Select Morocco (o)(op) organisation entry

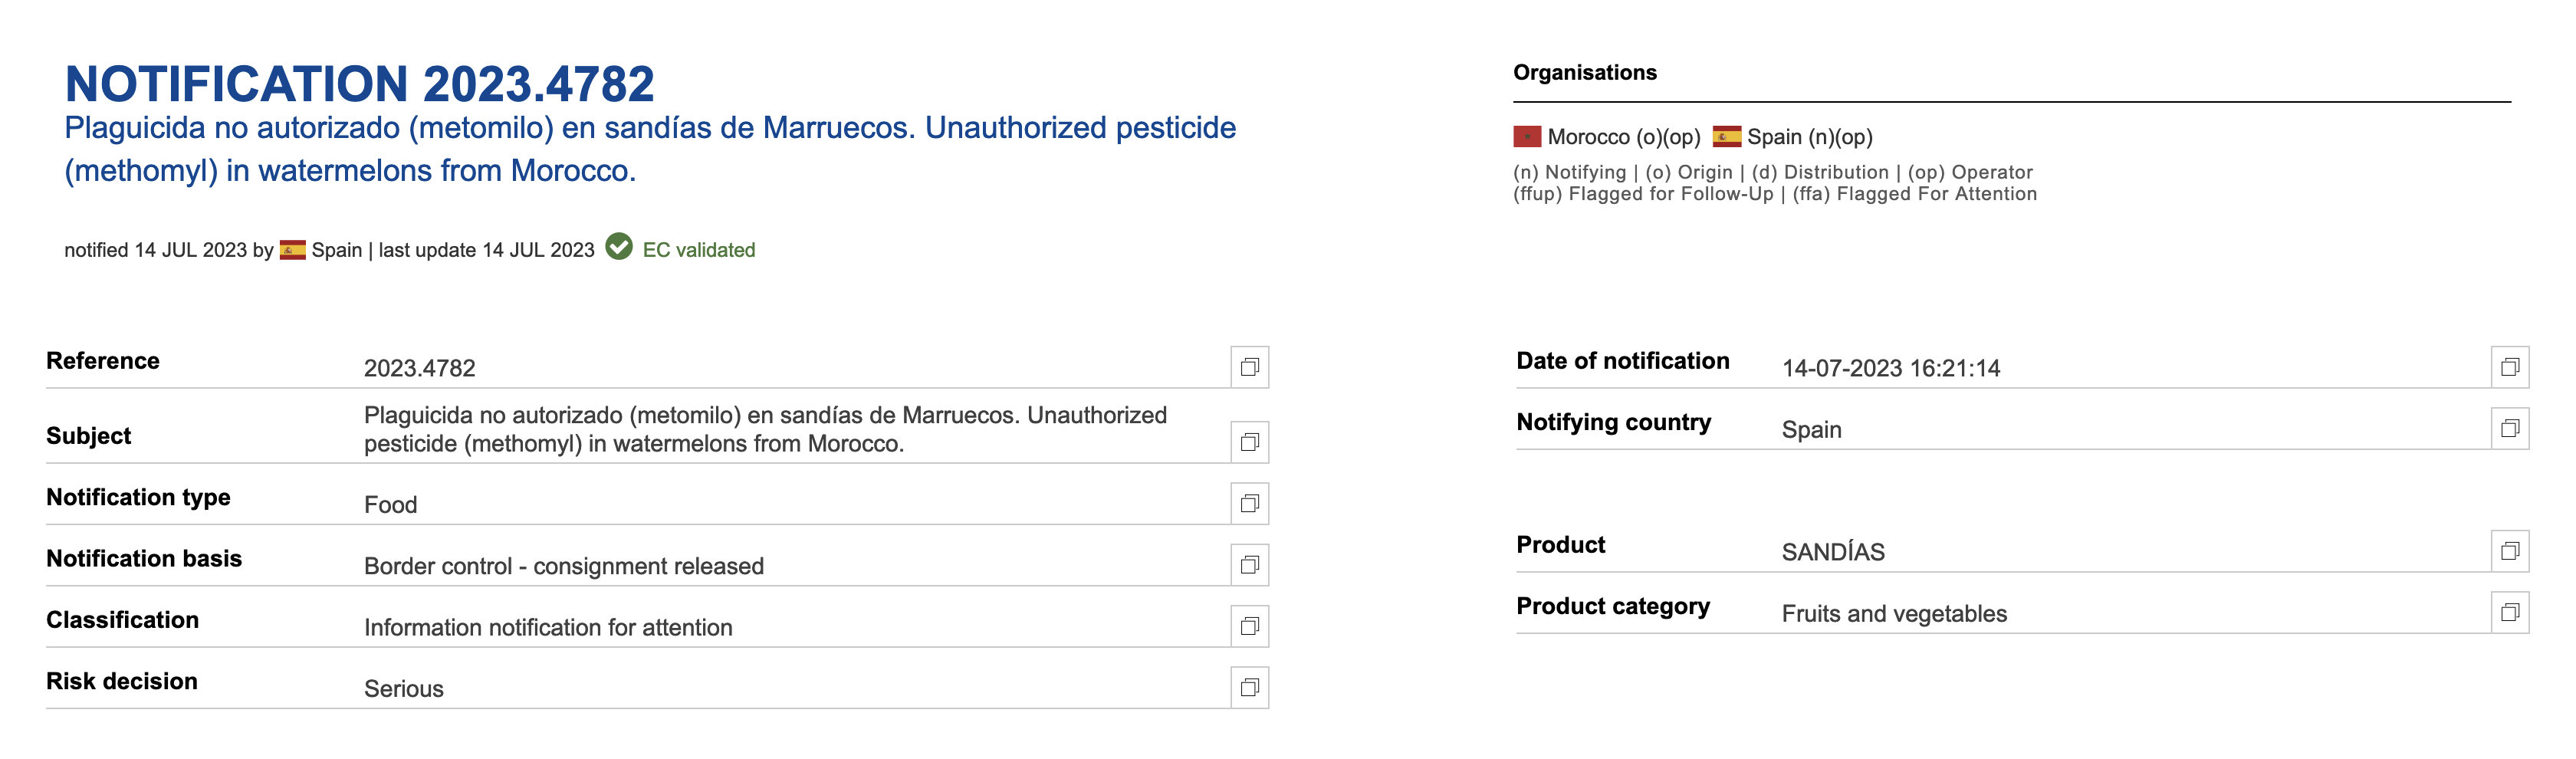click(x=1607, y=137)
